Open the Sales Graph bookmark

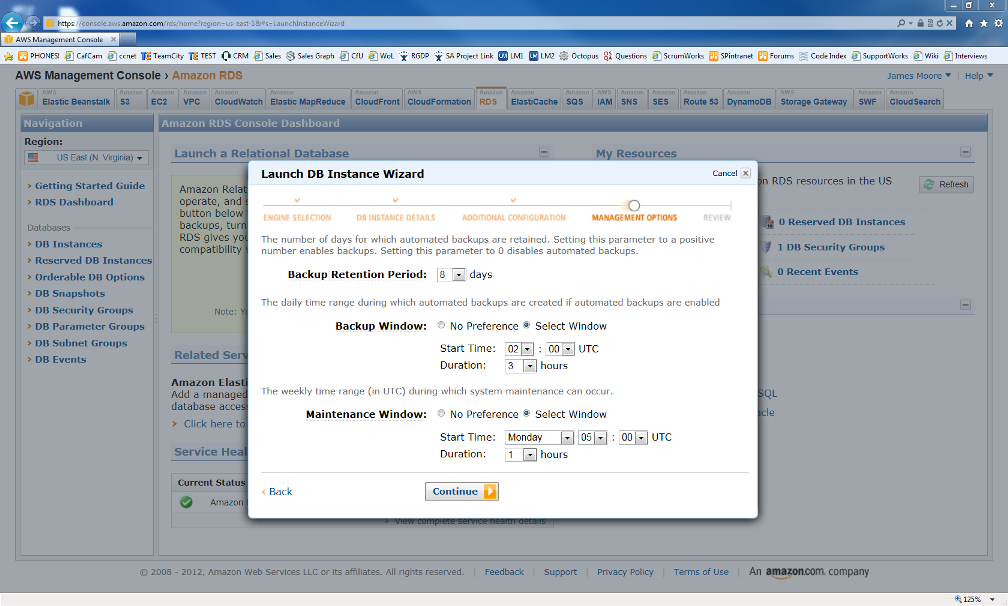click(x=310, y=56)
